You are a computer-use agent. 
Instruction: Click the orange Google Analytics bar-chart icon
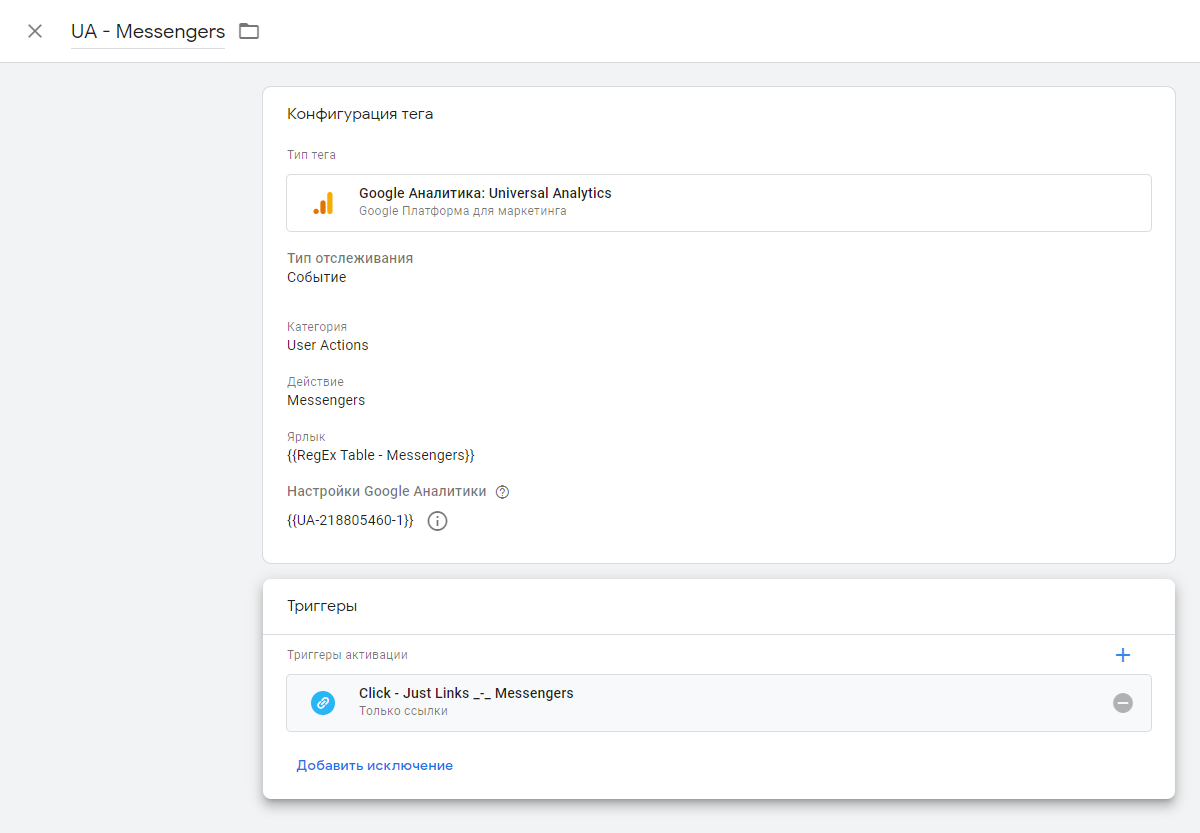323,203
